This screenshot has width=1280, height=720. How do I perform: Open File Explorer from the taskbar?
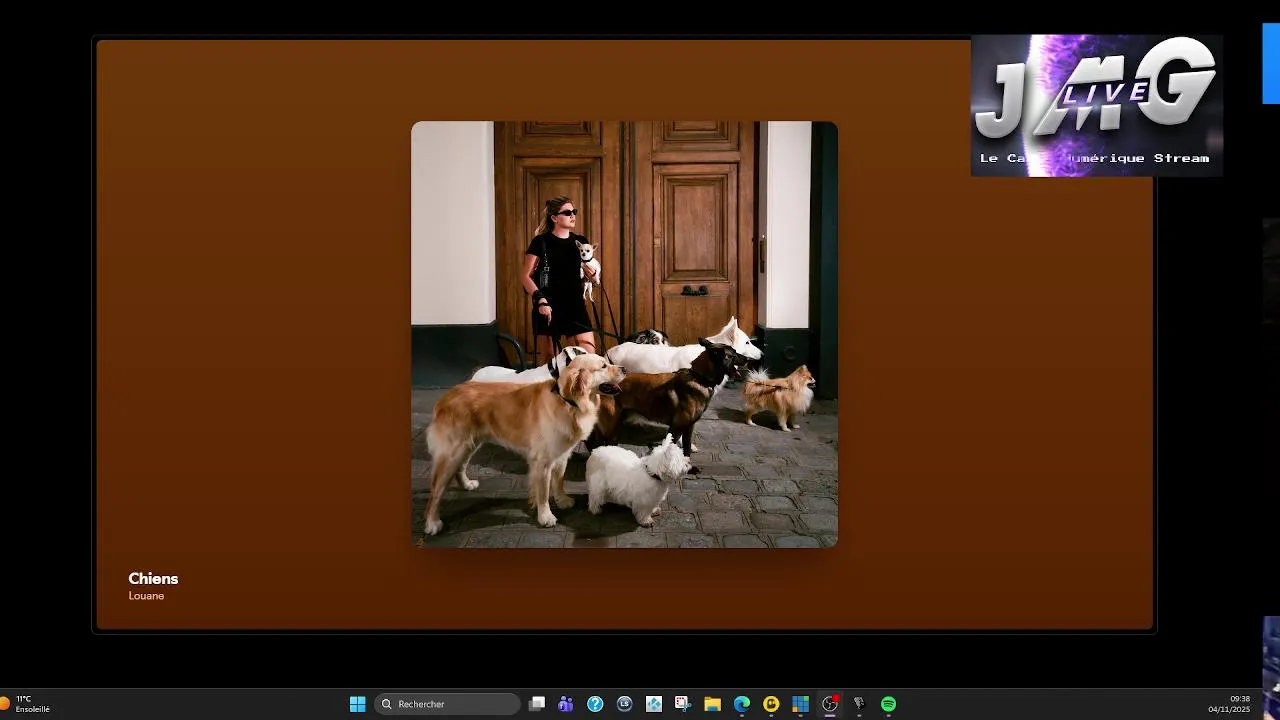(x=712, y=704)
